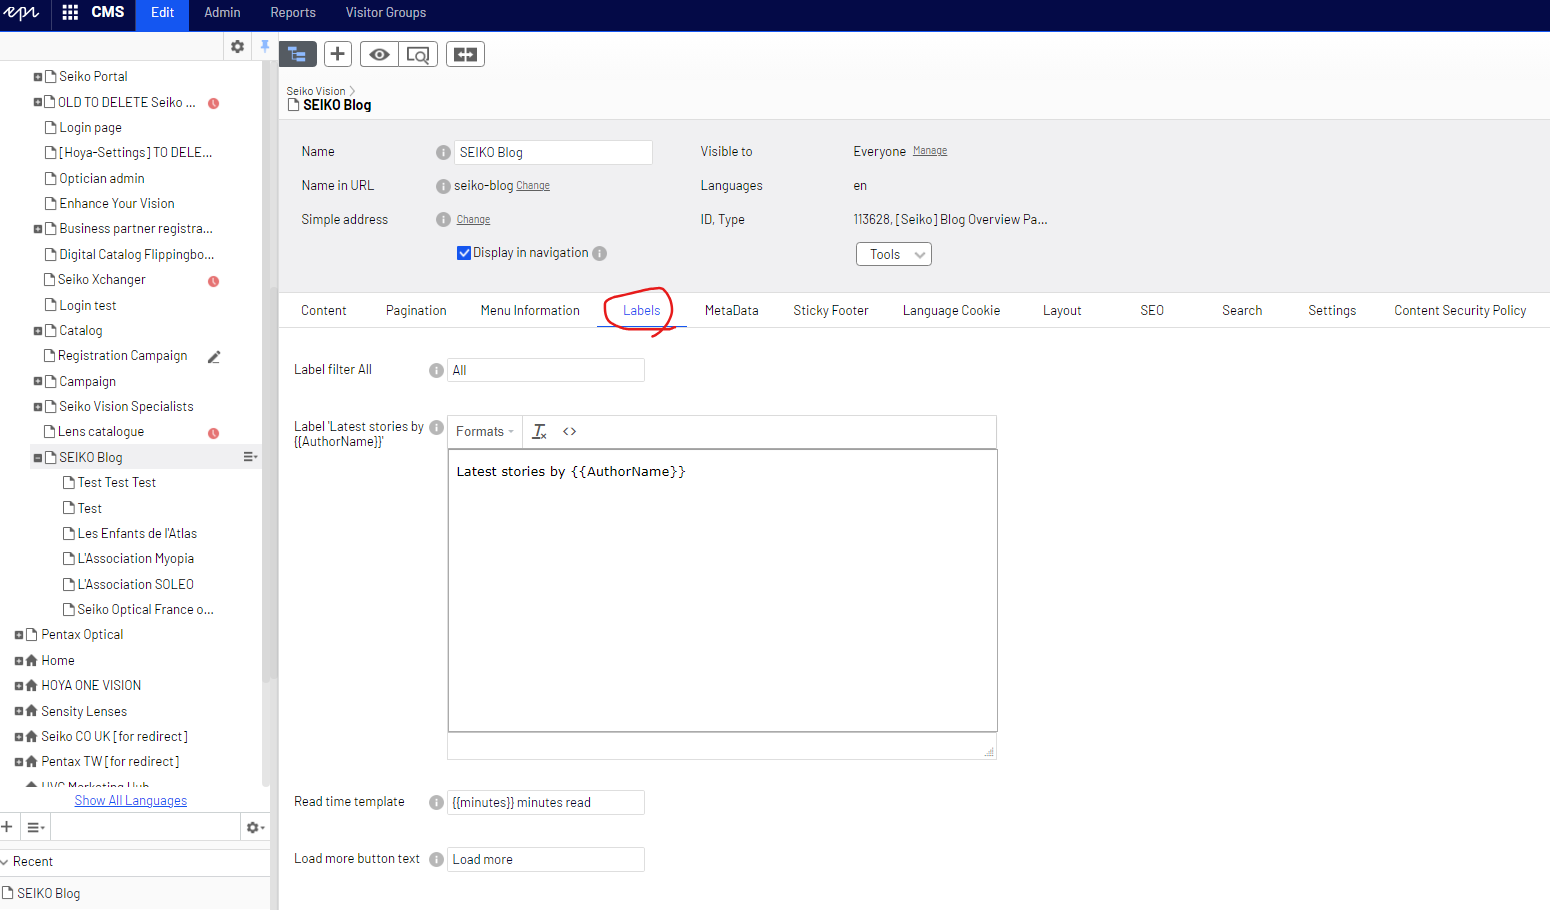This screenshot has width=1550, height=910.
Task: Open the eye preview view icon
Action: point(379,54)
